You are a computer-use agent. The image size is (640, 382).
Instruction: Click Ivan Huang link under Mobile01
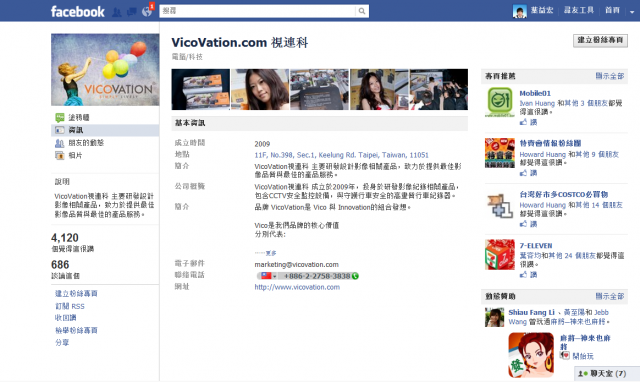coord(537,103)
